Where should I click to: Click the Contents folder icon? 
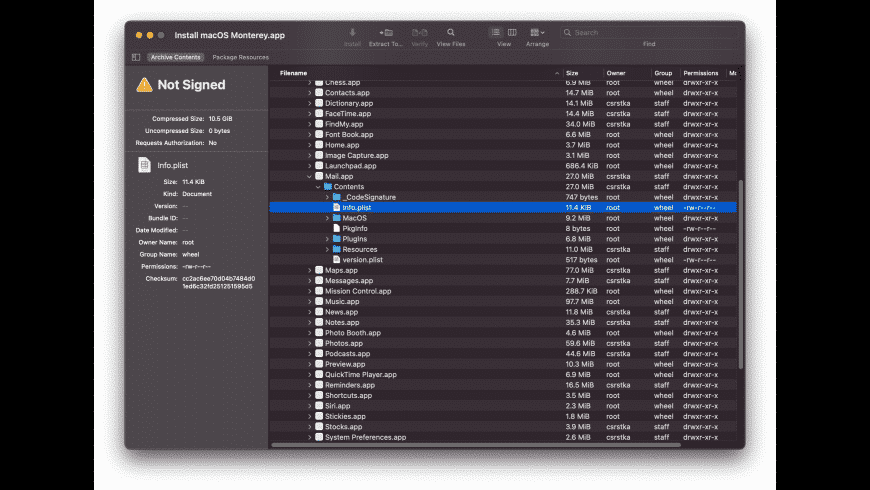328,186
